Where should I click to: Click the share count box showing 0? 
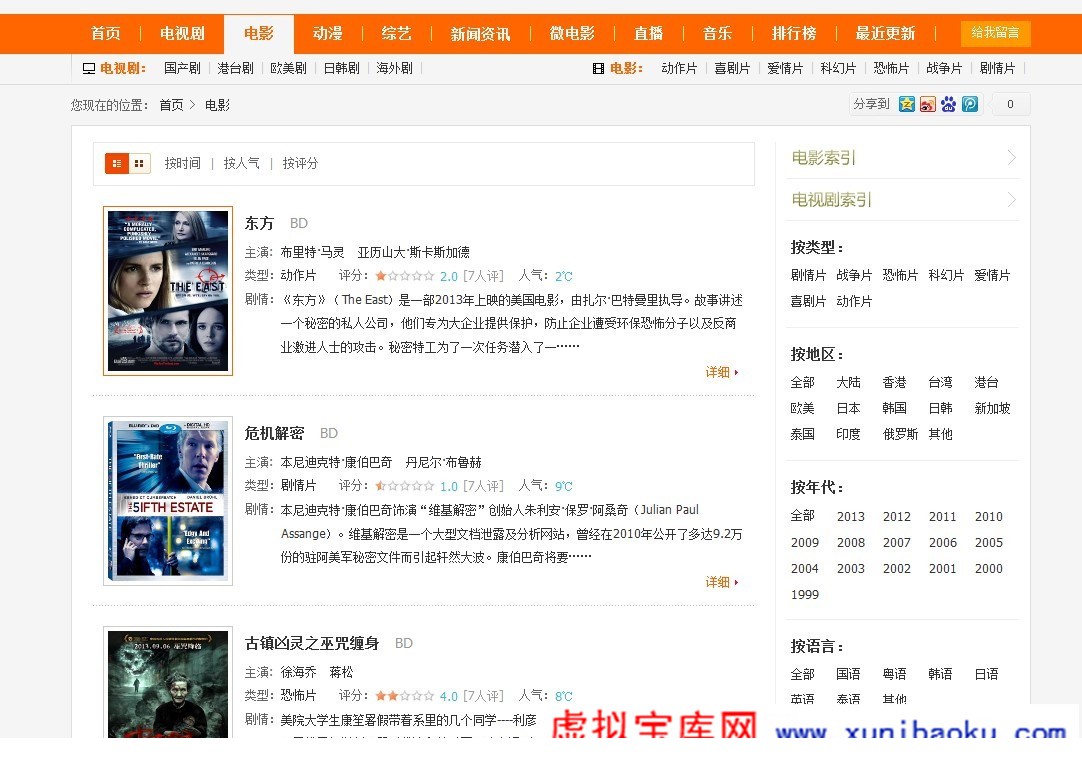click(x=1010, y=104)
